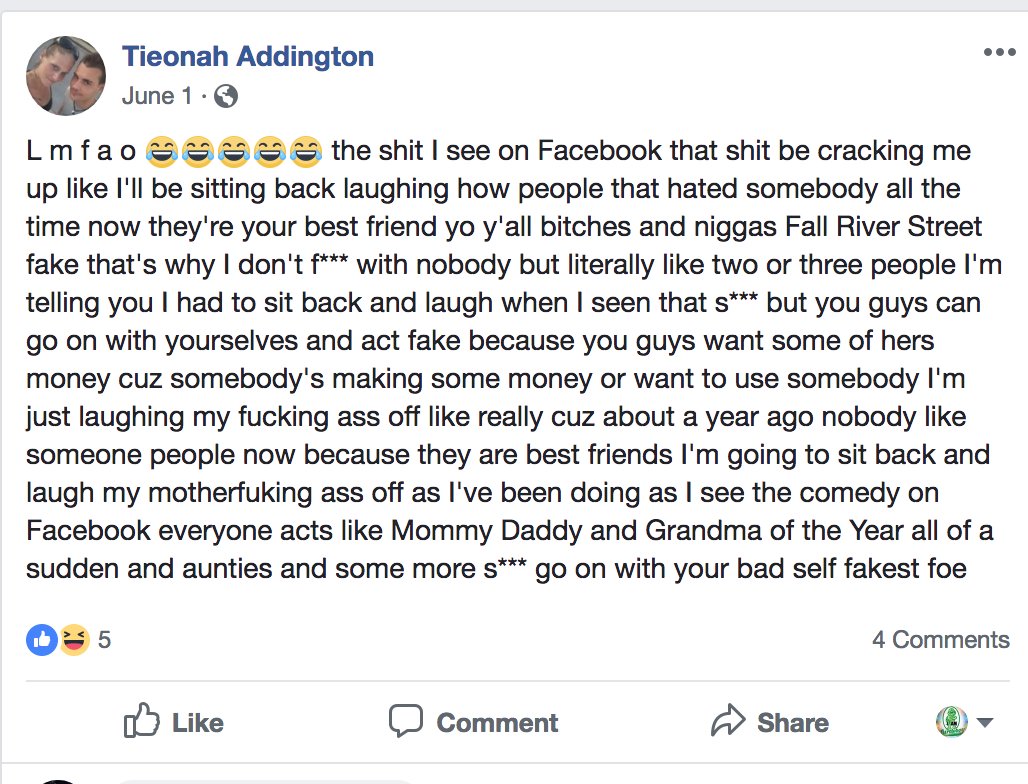Image resolution: width=1028 pixels, height=784 pixels.
Task: Open Tieonah Addington's profile name link
Action: tap(248, 57)
